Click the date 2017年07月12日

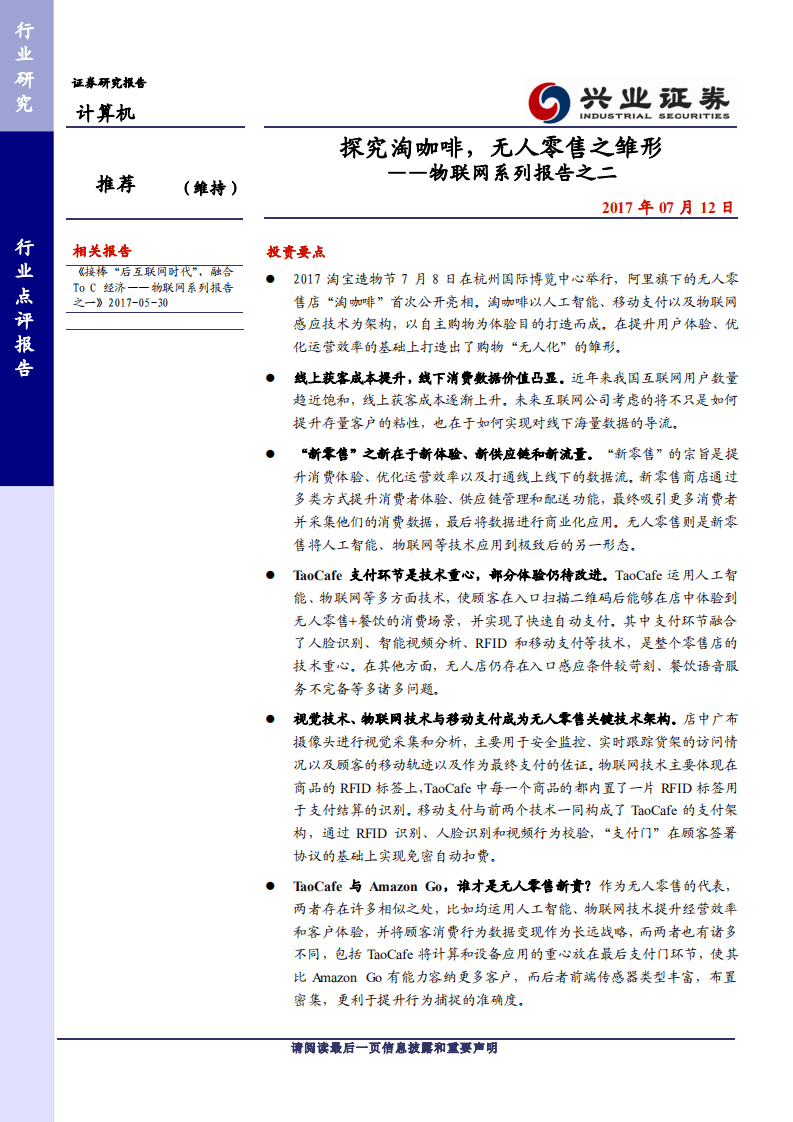click(668, 208)
